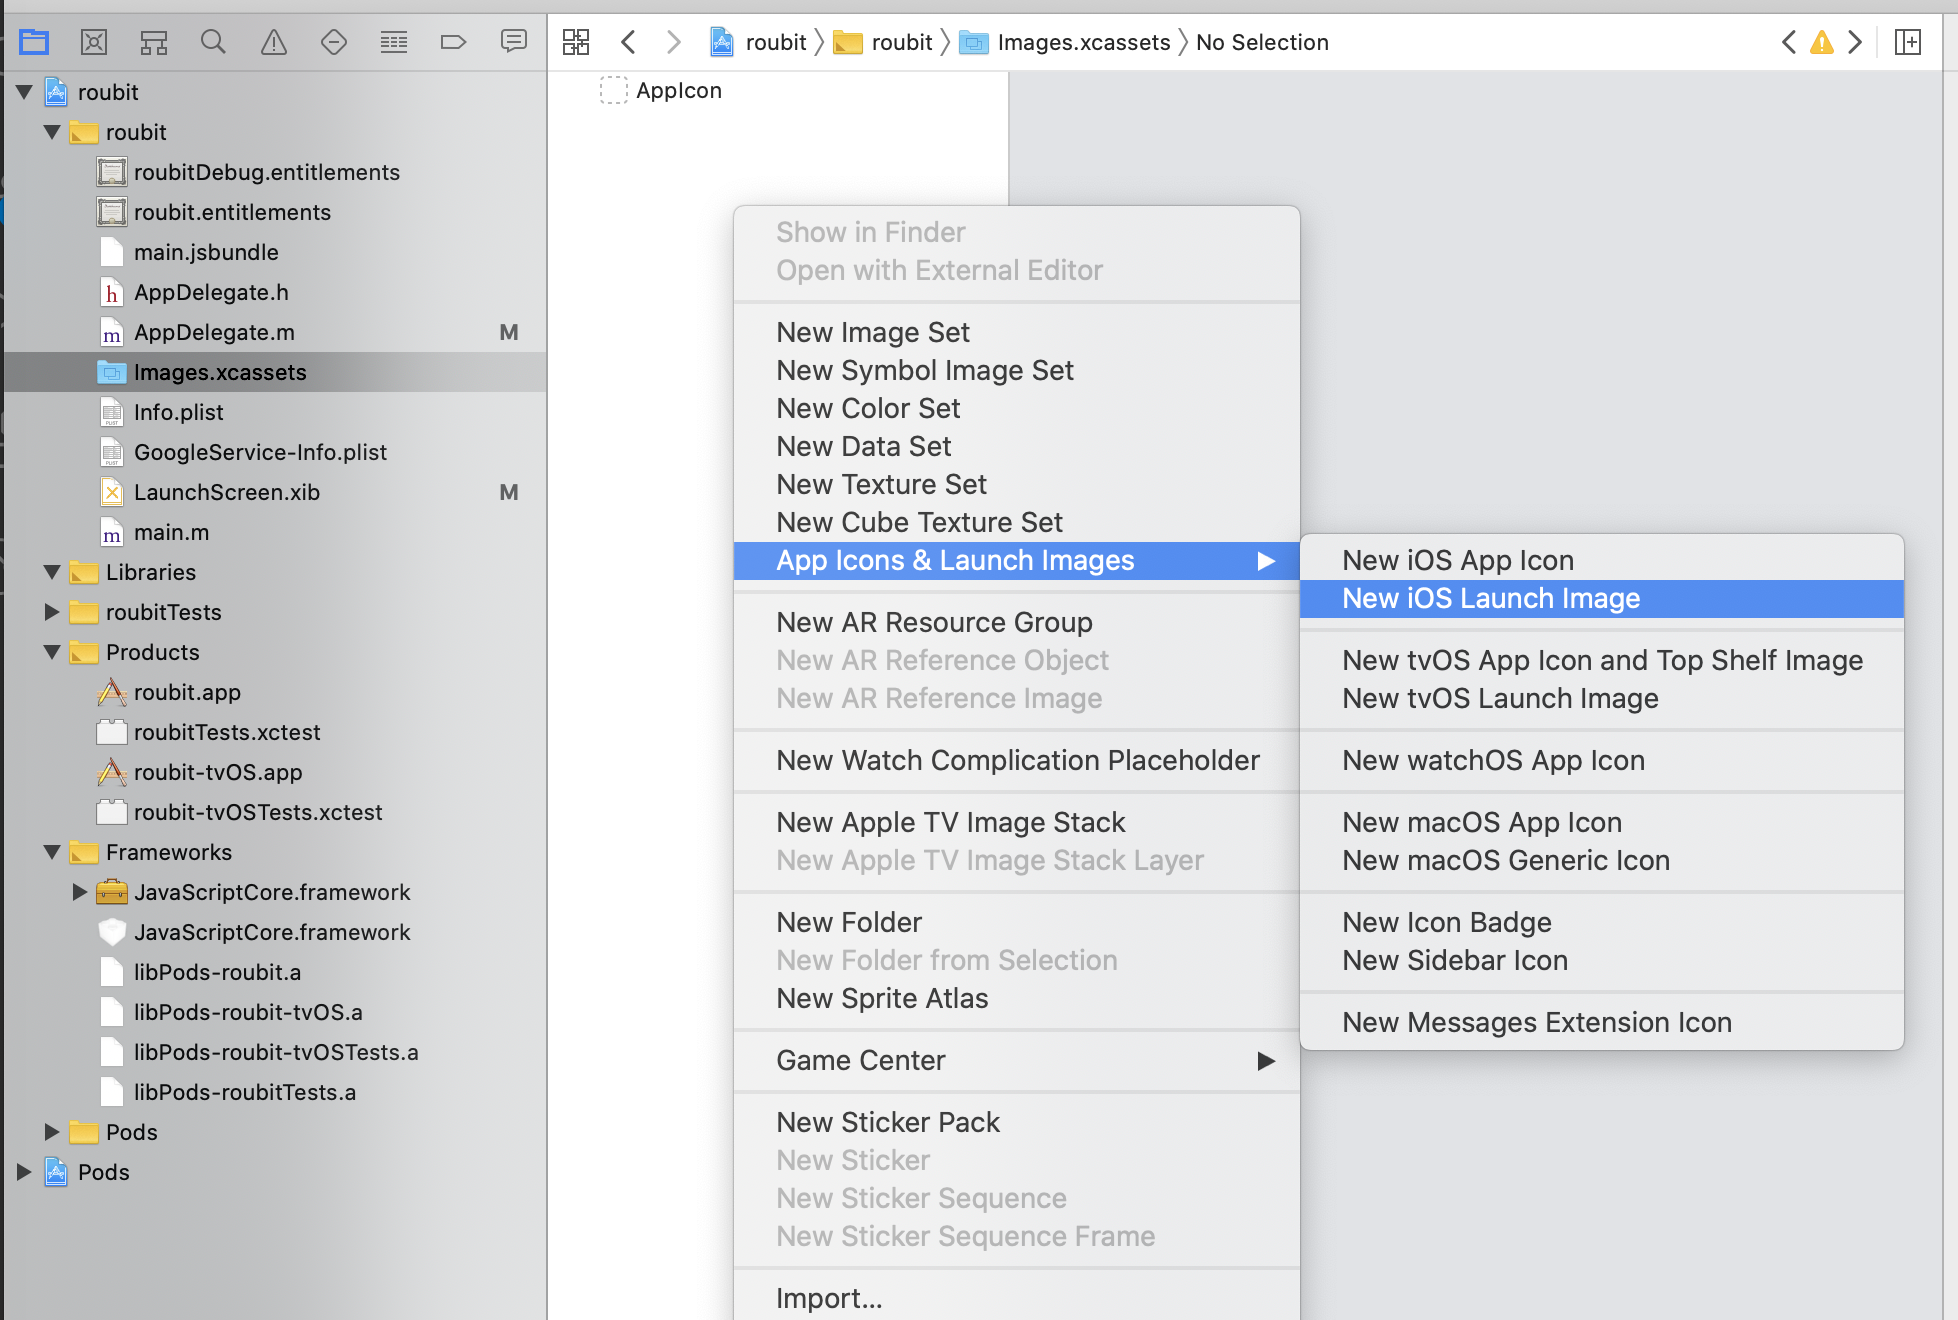The image size is (1958, 1320).
Task: Select LaunchScreen.xib in the navigator
Action: [x=226, y=492]
